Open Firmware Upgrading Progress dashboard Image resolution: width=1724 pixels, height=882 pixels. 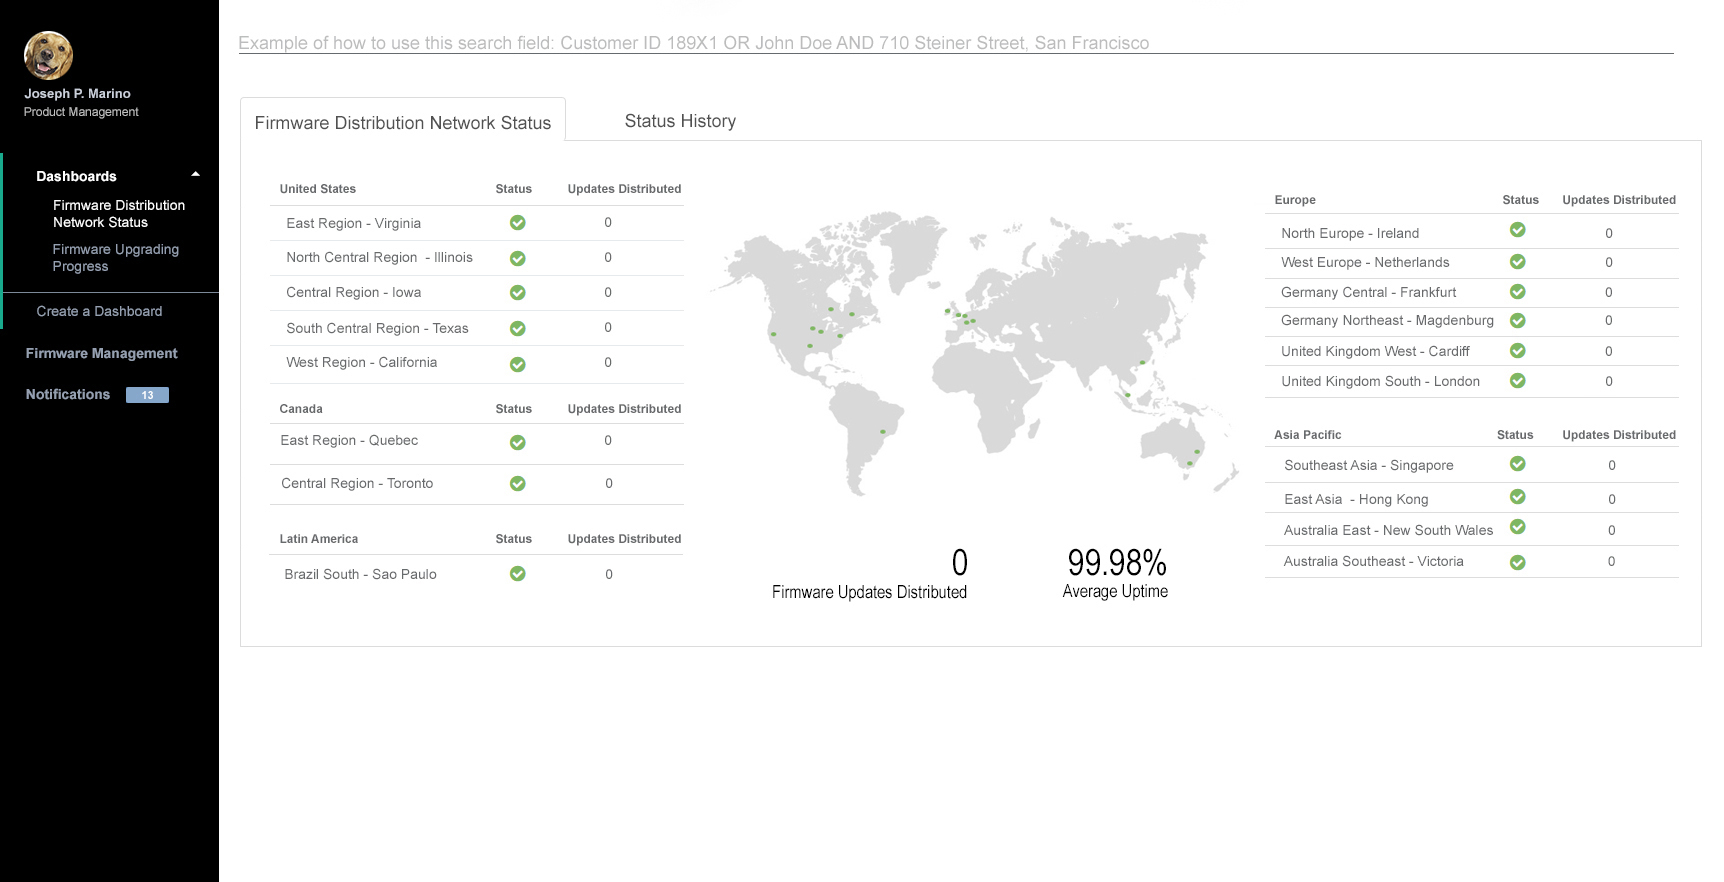point(116,258)
